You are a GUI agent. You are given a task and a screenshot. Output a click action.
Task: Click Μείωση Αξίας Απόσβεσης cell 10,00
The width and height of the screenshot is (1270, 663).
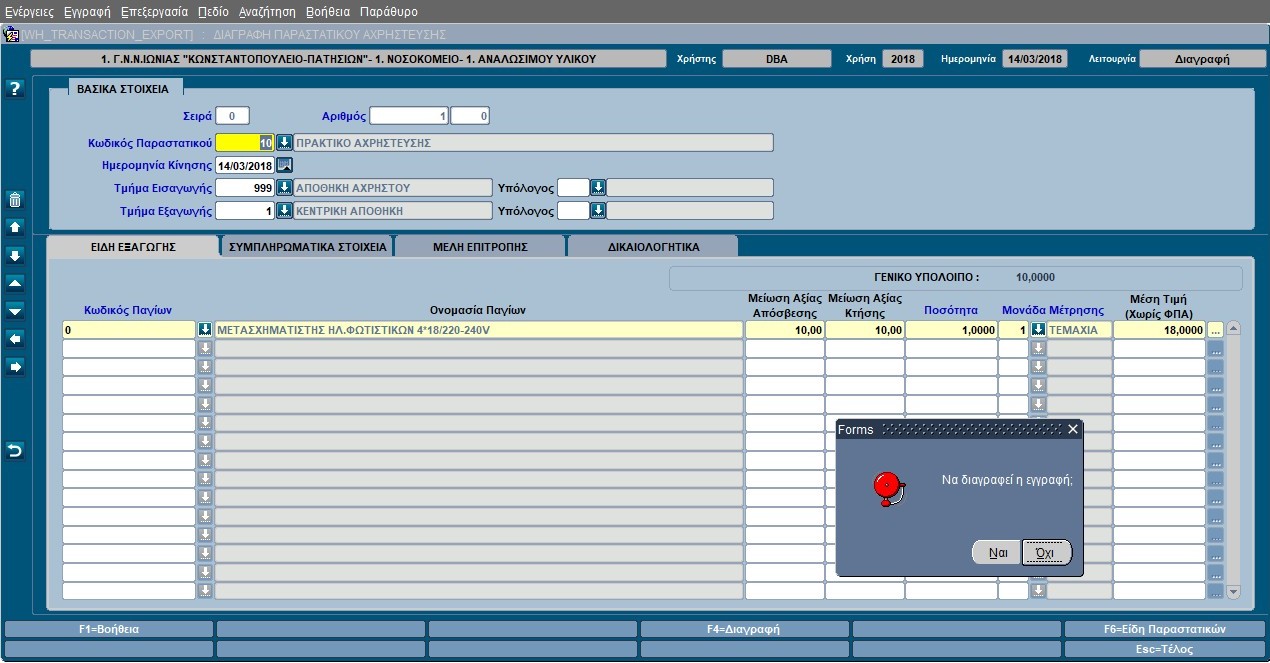point(784,329)
